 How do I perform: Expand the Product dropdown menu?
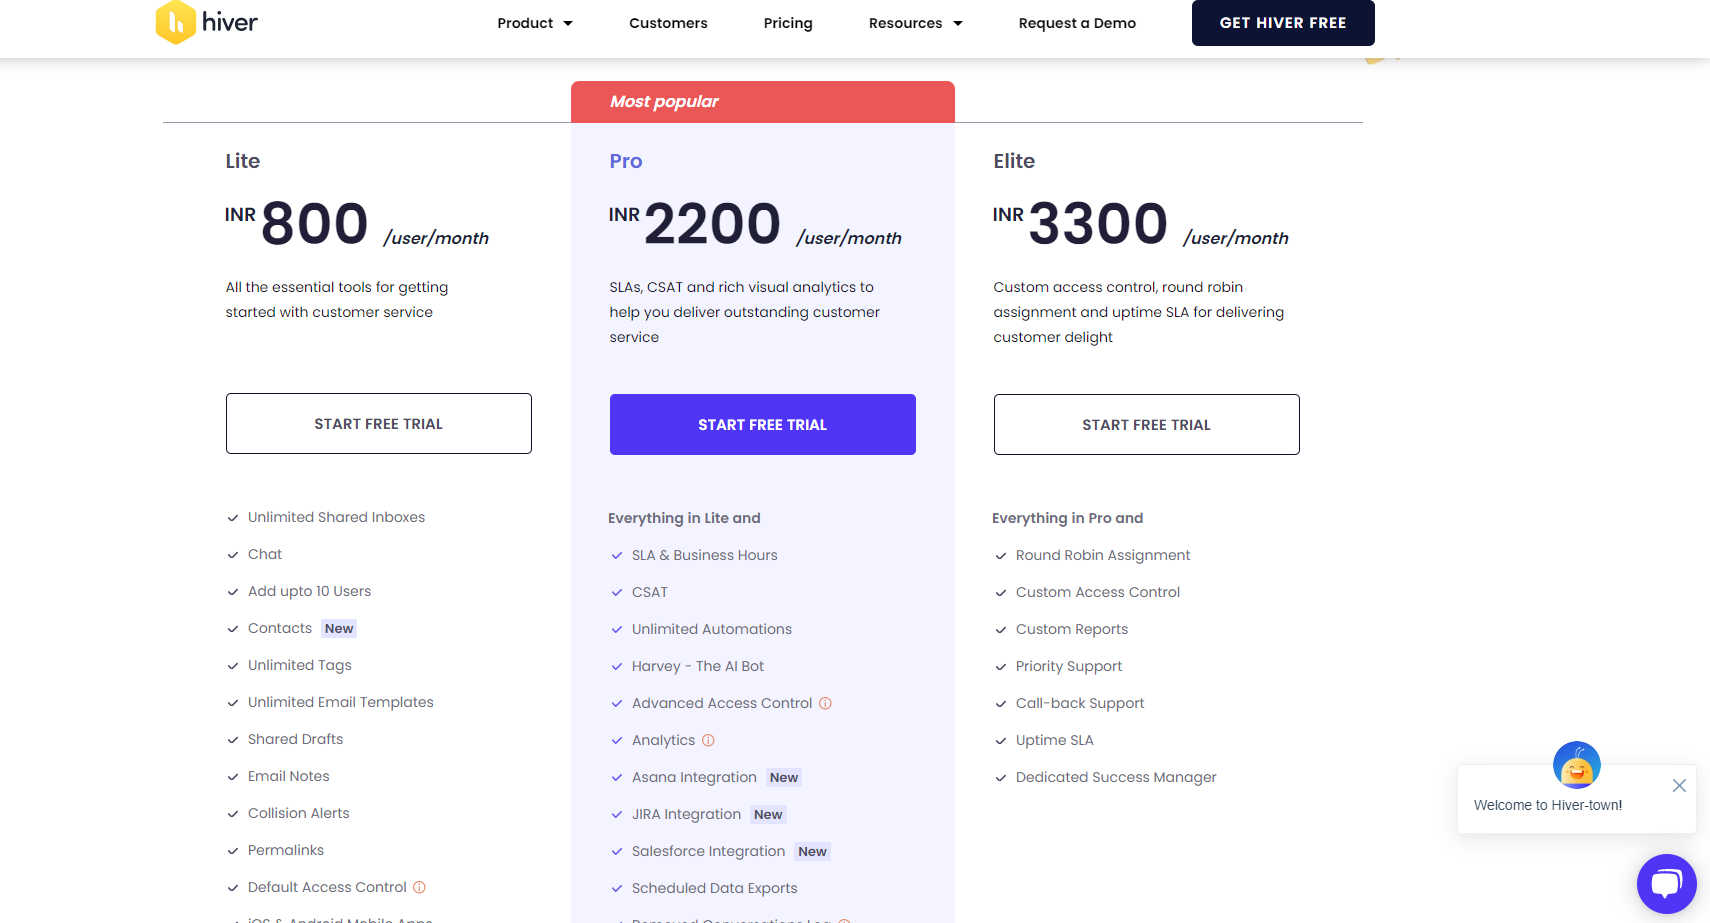click(x=535, y=23)
